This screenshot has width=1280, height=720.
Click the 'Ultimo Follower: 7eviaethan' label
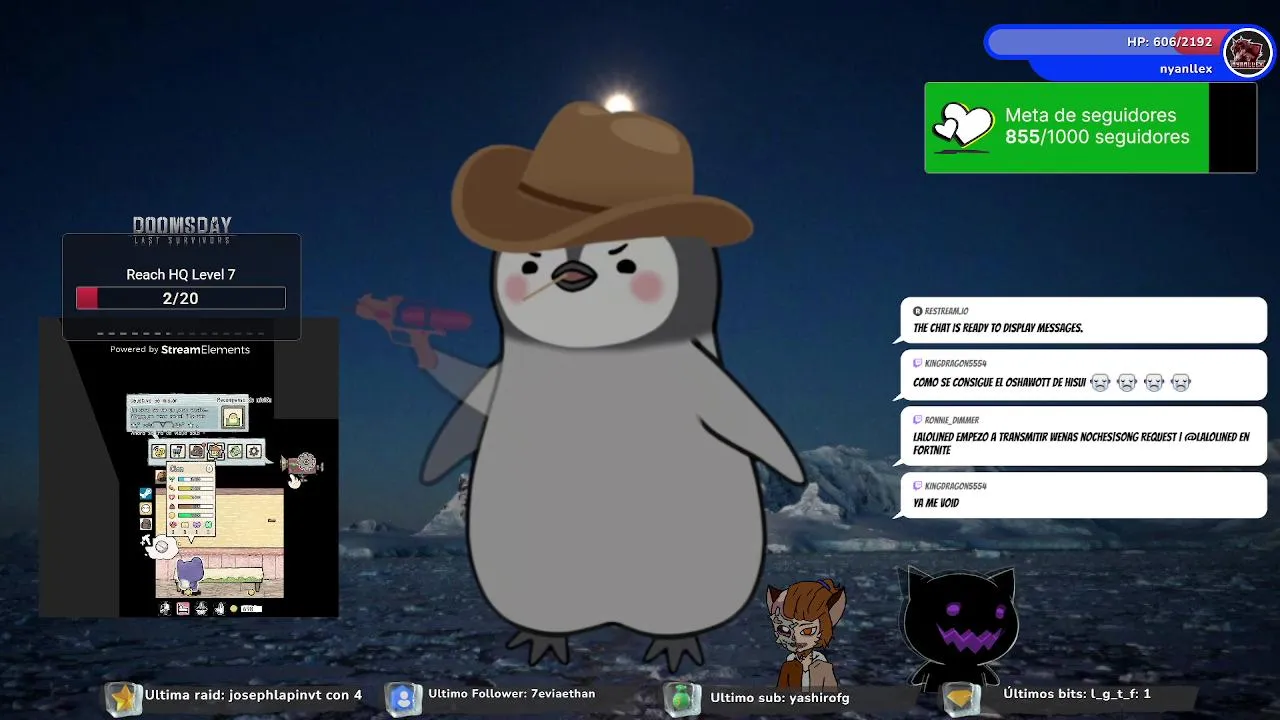click(x=511, y=693)
